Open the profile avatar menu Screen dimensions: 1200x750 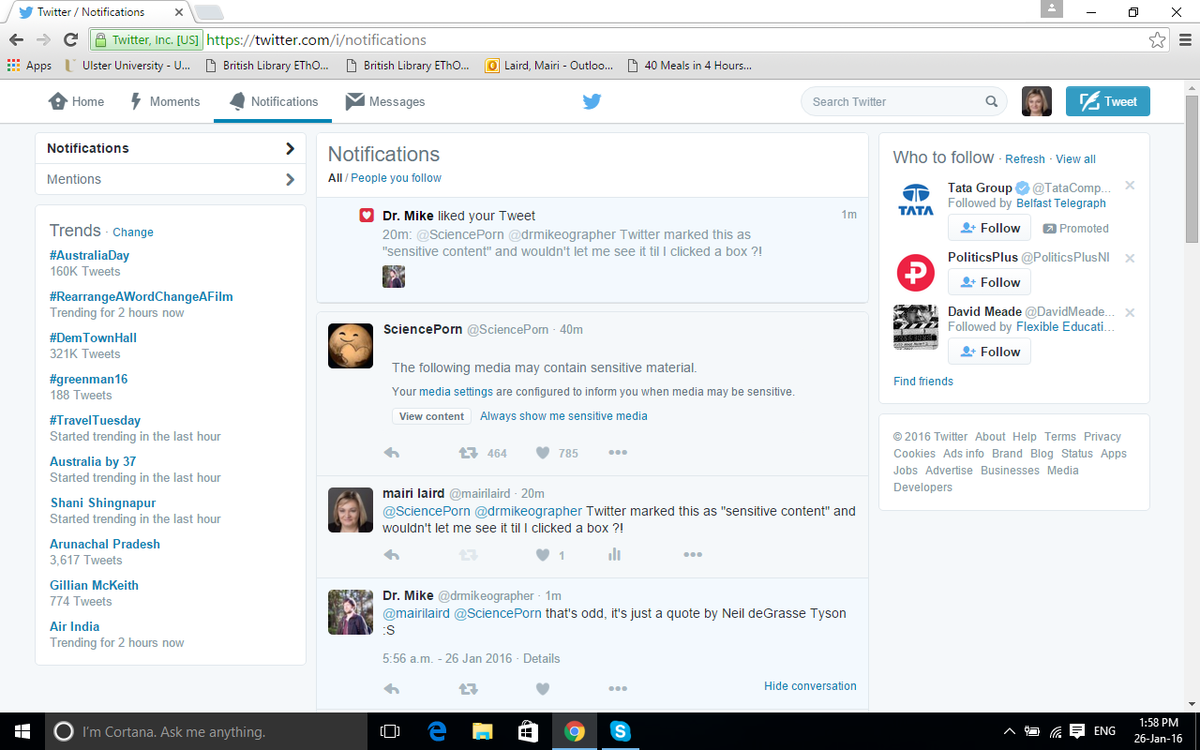pyautogui.click(x=1036, y=101)
